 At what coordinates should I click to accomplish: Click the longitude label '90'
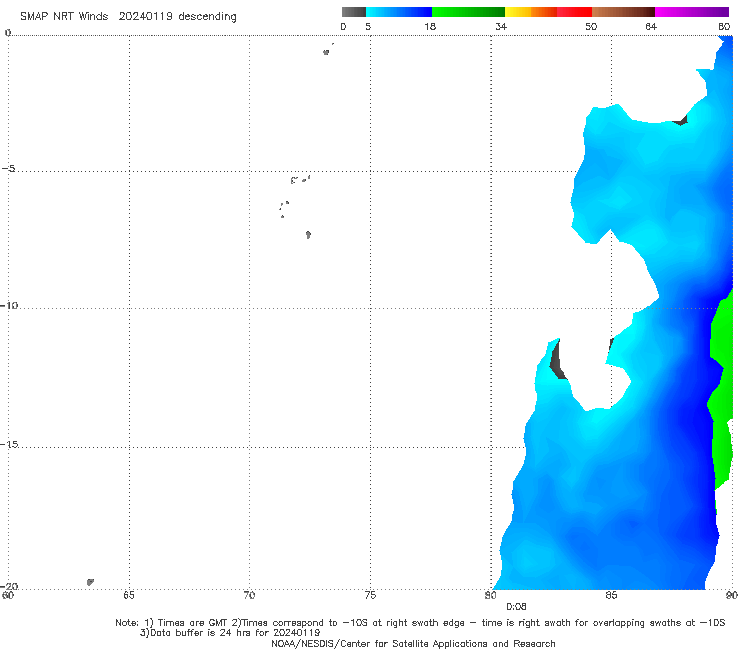(732, 595)
